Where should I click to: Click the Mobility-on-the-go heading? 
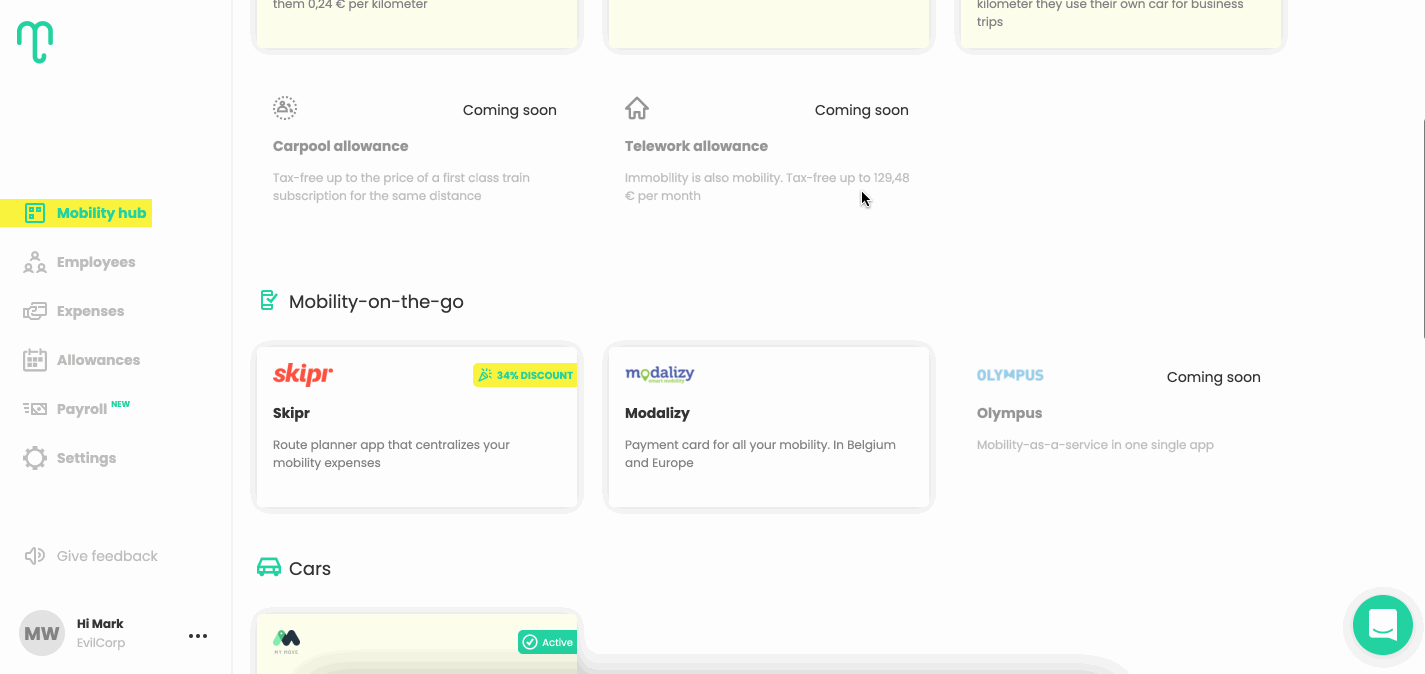(x=376, y=301)
